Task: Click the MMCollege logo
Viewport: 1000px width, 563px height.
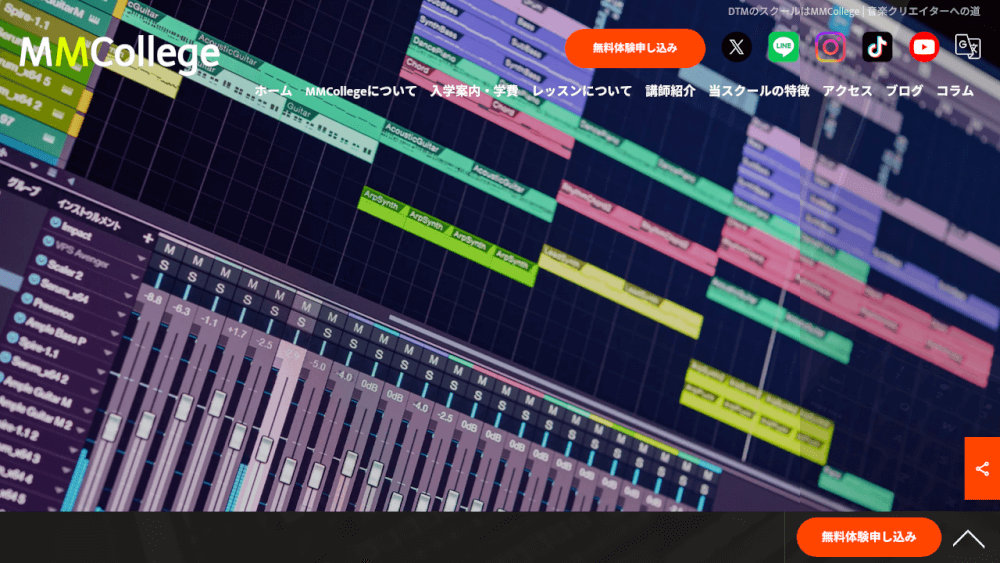Action: (119, 54)
